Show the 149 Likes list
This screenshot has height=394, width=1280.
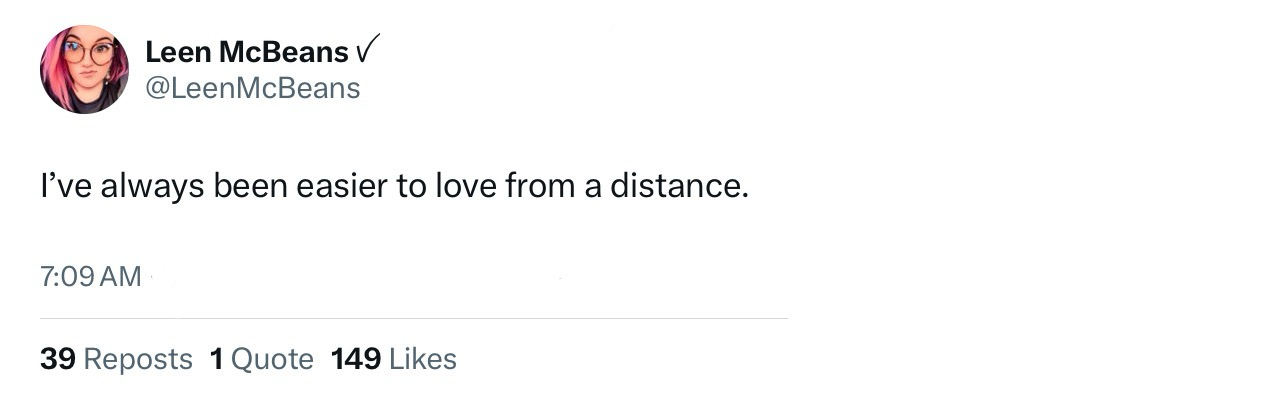394,359
